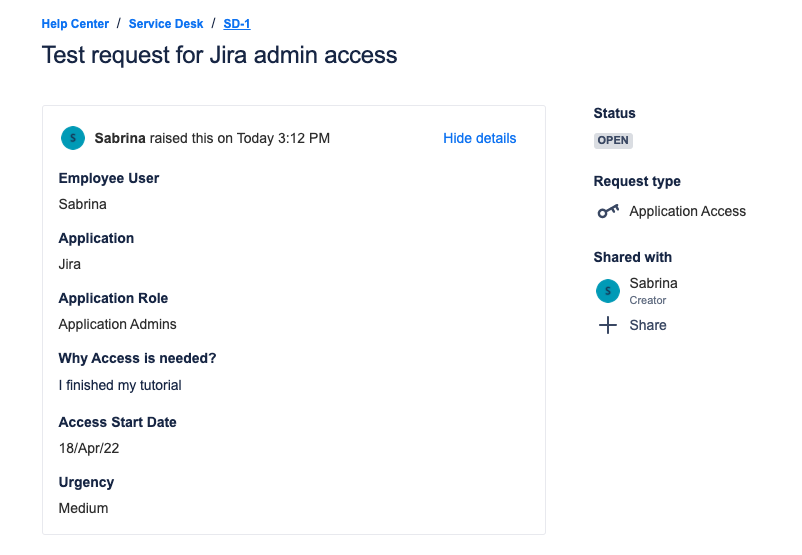
Task: Click the Access Start Date value 18/Apr/22
Action: tap(89, 448)
